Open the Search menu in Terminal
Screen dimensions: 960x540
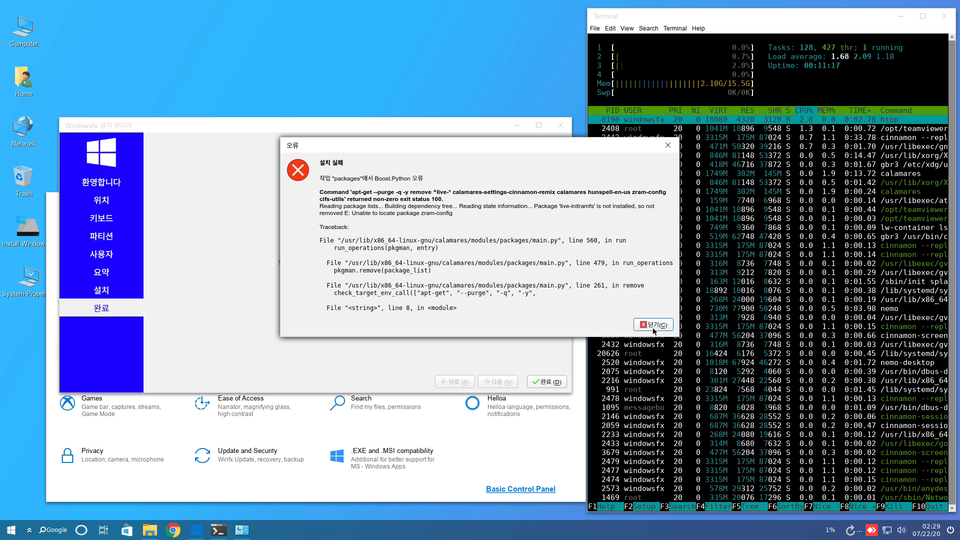tap(648, 28)
